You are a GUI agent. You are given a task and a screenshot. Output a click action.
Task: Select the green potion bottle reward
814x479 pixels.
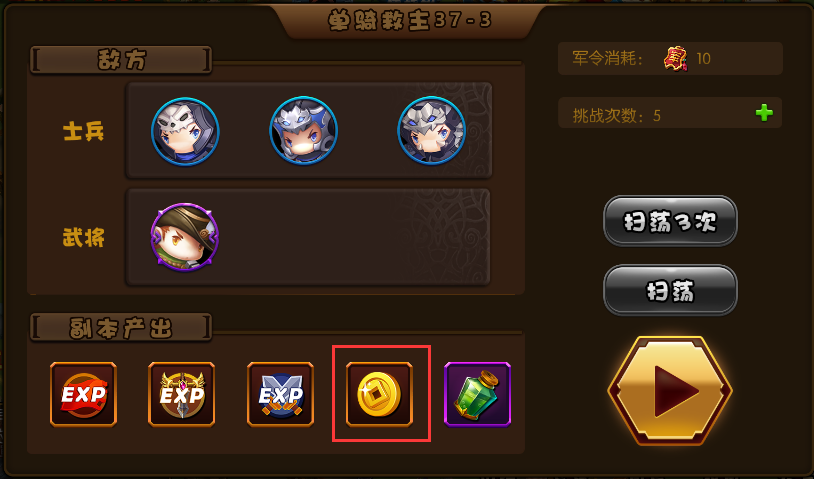[x=478, y=394]
